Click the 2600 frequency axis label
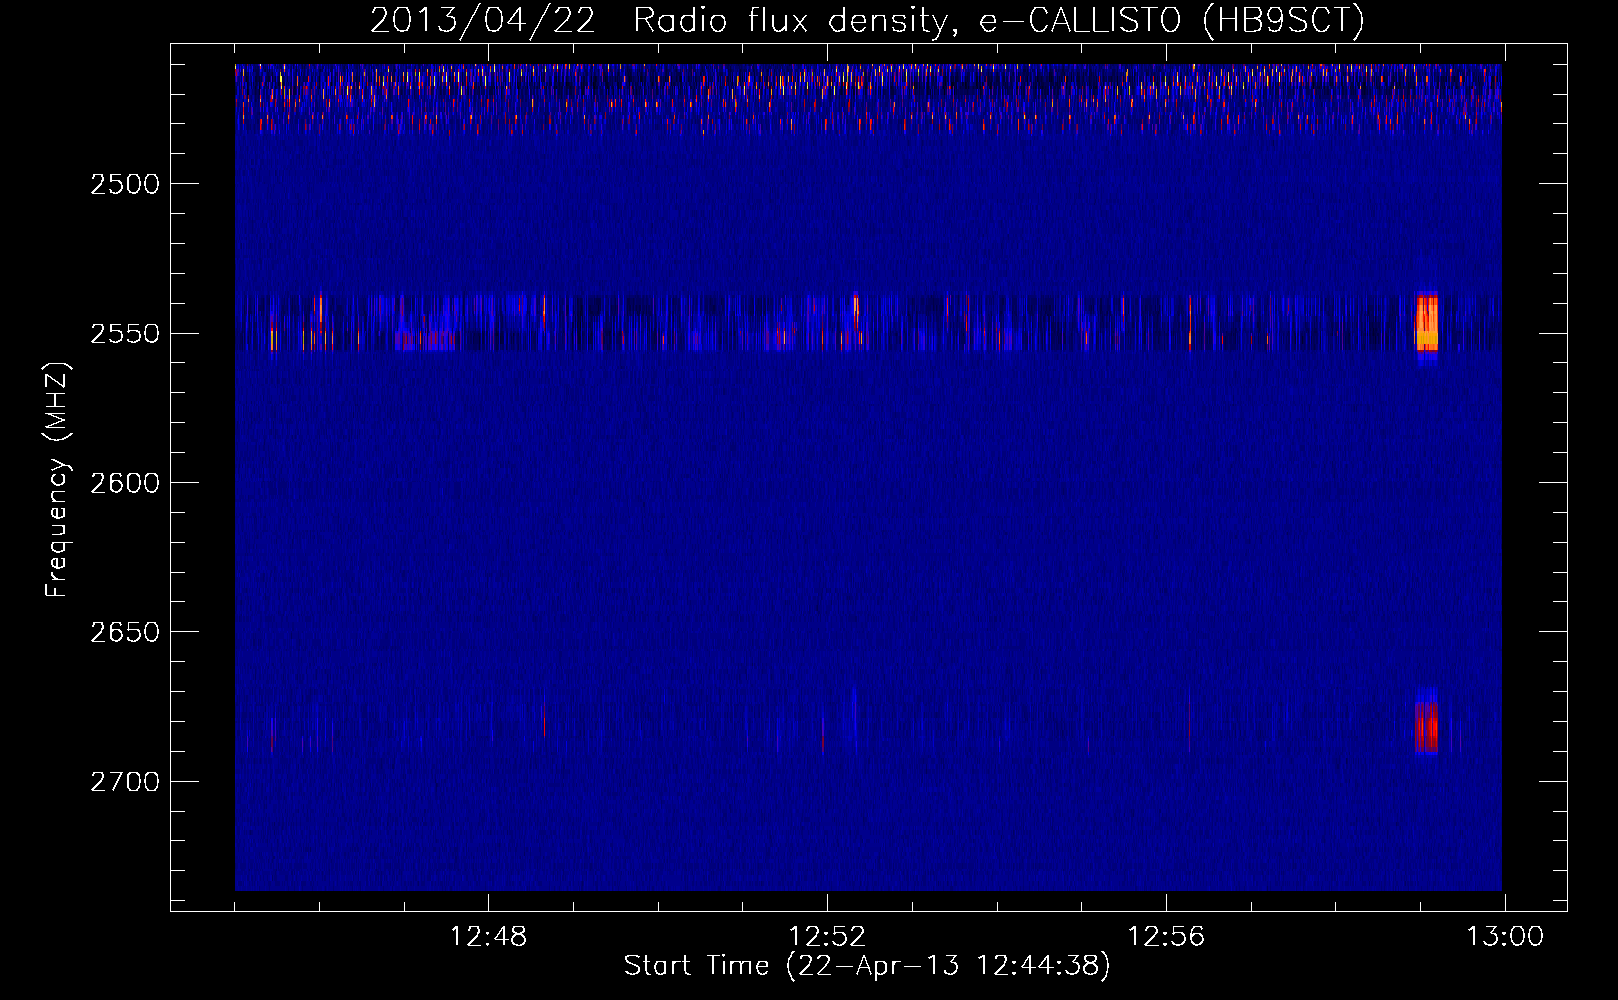This screenshot has height=1000, width=1618. pos(125,482)
